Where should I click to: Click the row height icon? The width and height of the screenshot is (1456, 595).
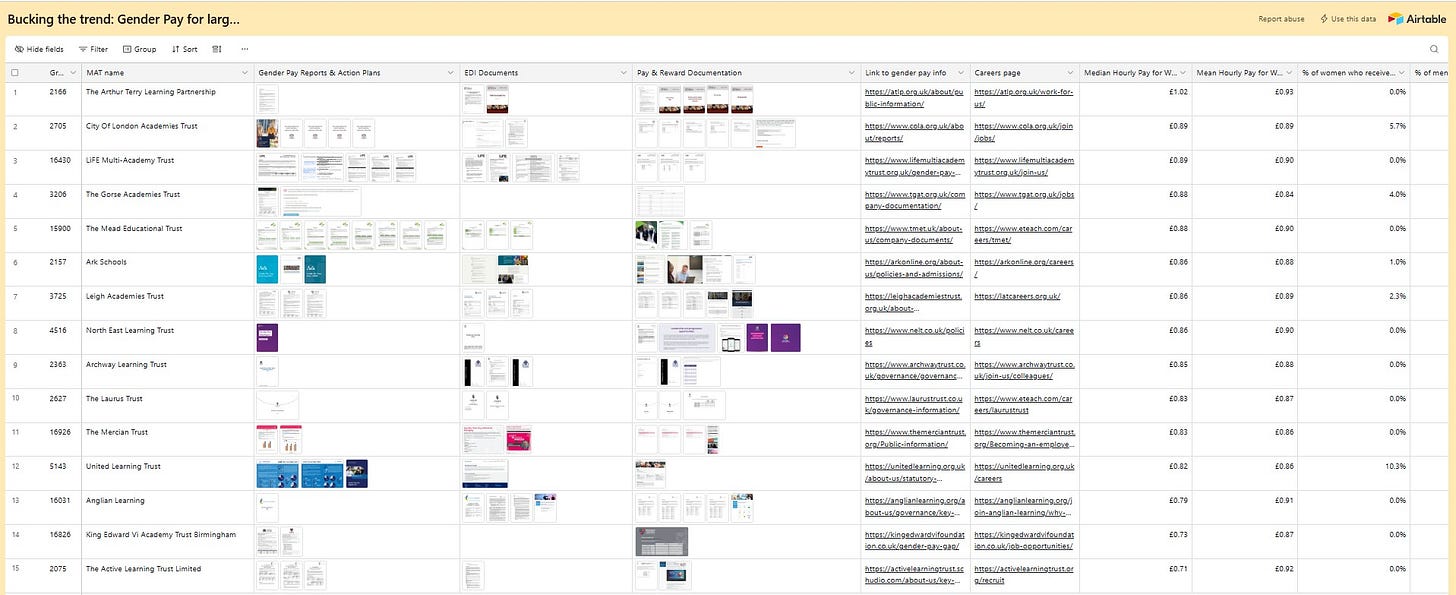point(217,49)
